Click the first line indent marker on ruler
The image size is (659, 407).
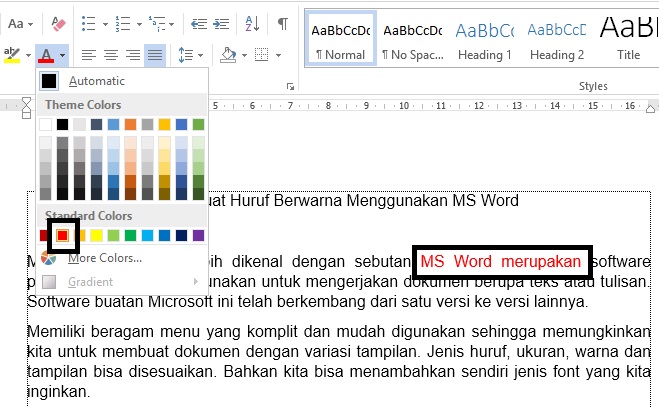[26, 101]
